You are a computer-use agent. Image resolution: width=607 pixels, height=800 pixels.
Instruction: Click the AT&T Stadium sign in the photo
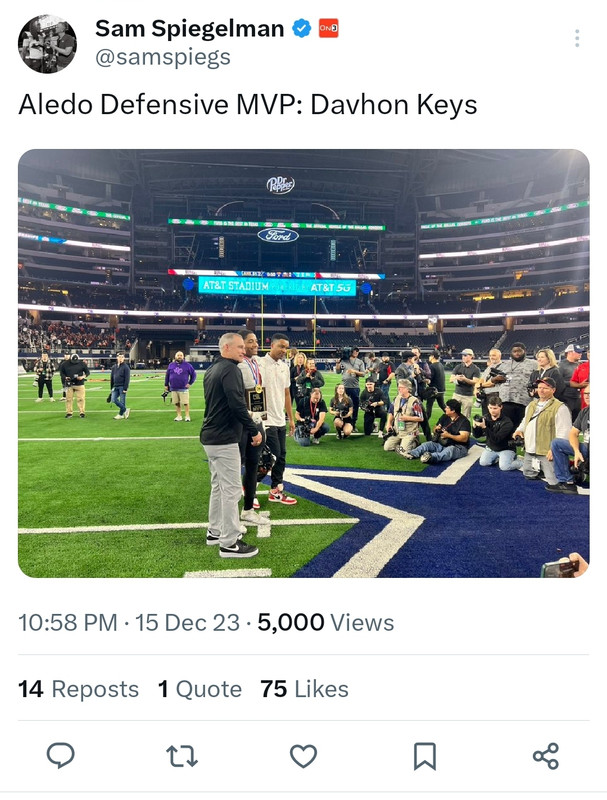(237, 286)
